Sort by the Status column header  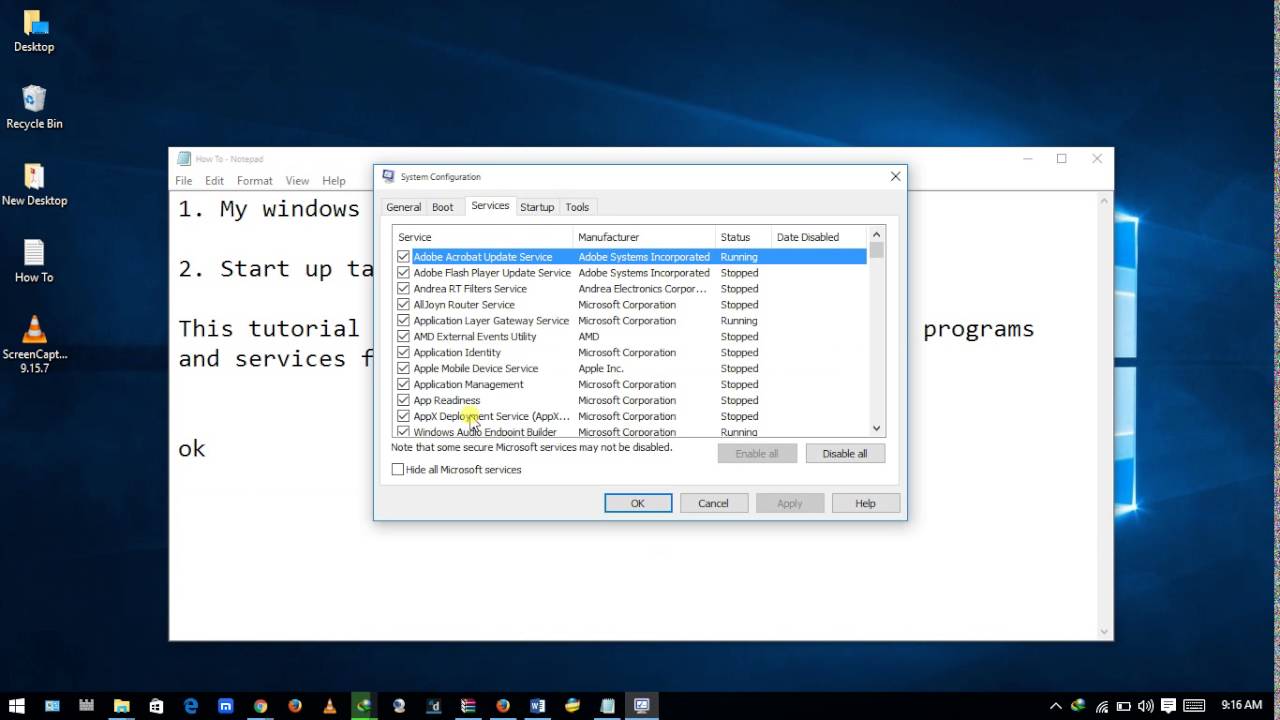coord(743,237)
